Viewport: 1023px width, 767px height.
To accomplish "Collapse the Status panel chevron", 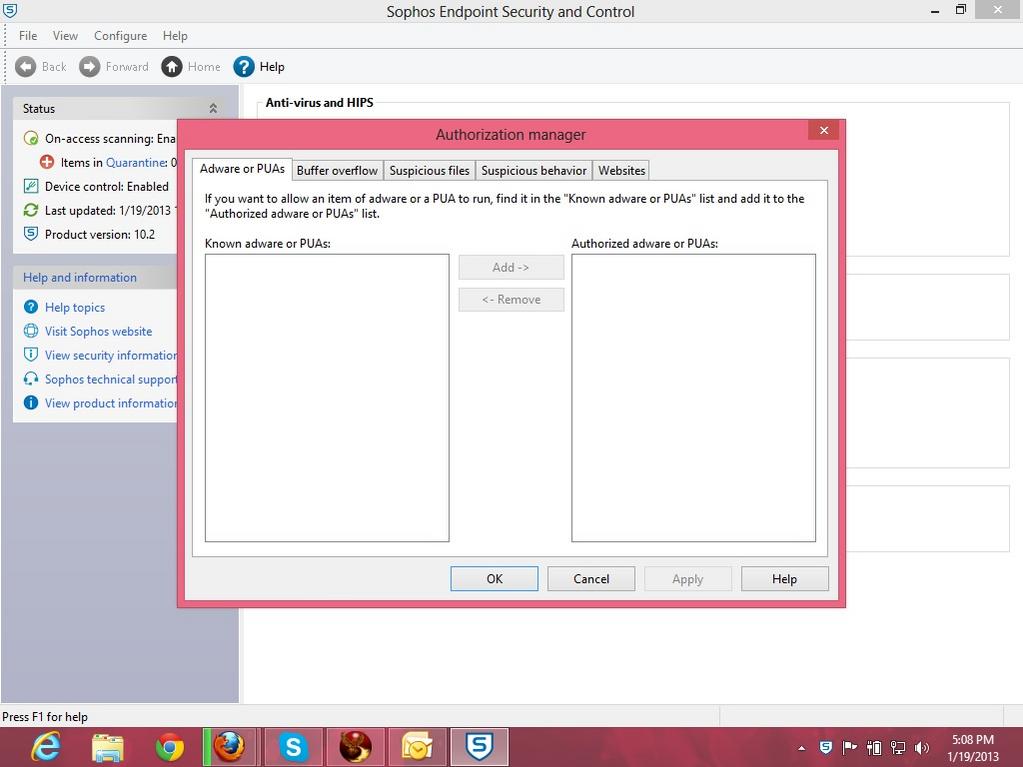I will [x=213, y=108].
